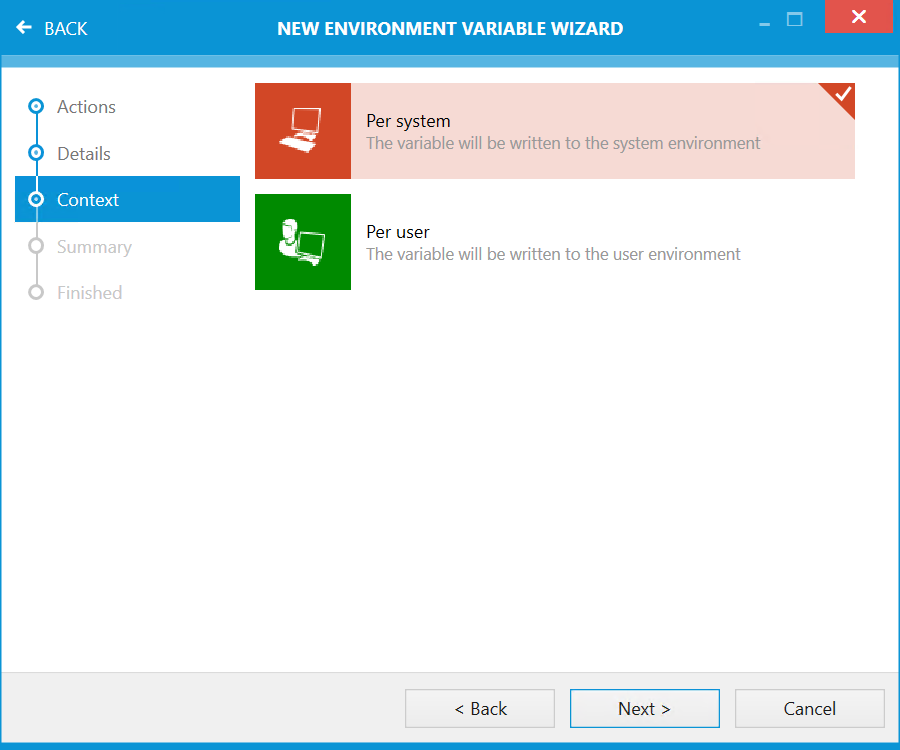Click the Summary step label
900x750 pixels.
94,246
